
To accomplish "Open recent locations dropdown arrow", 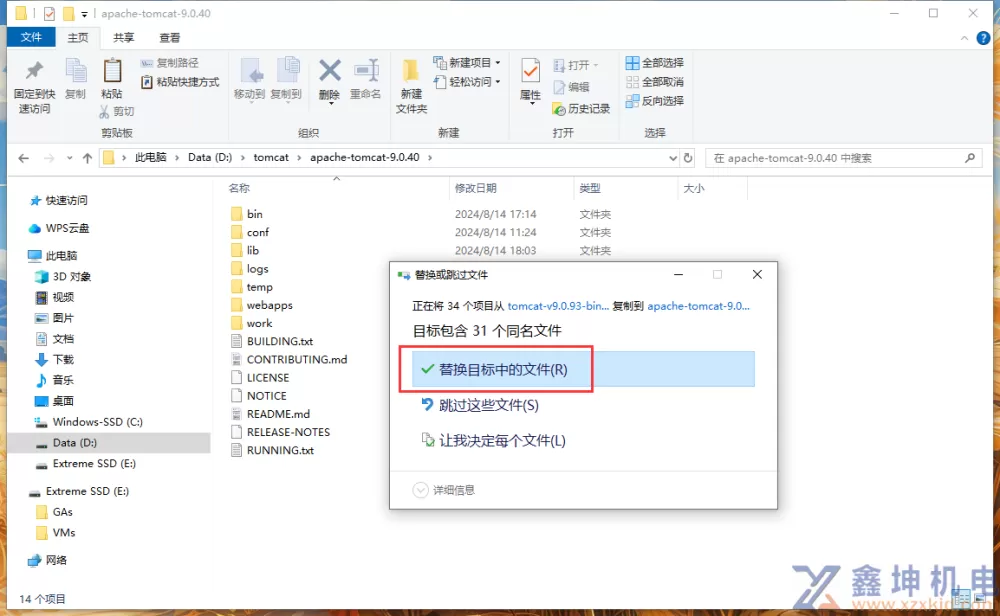I will pos(70,158).
